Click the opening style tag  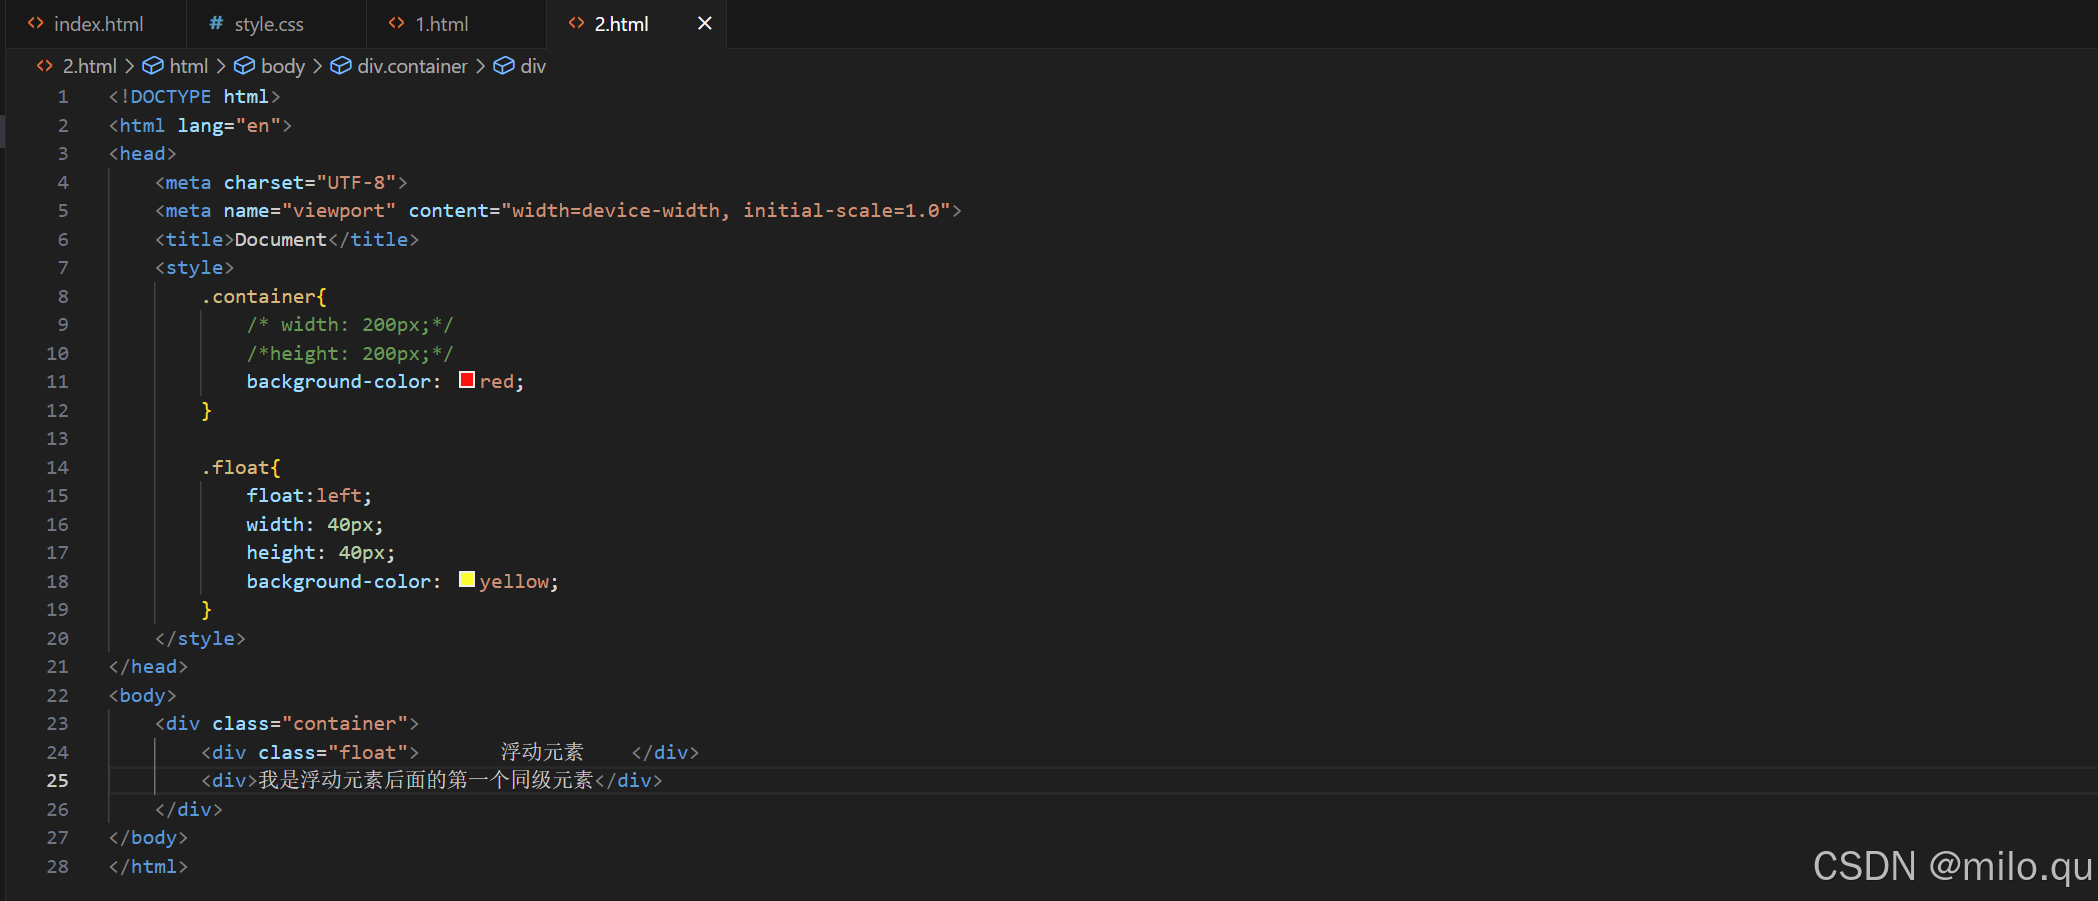[195, 268]
